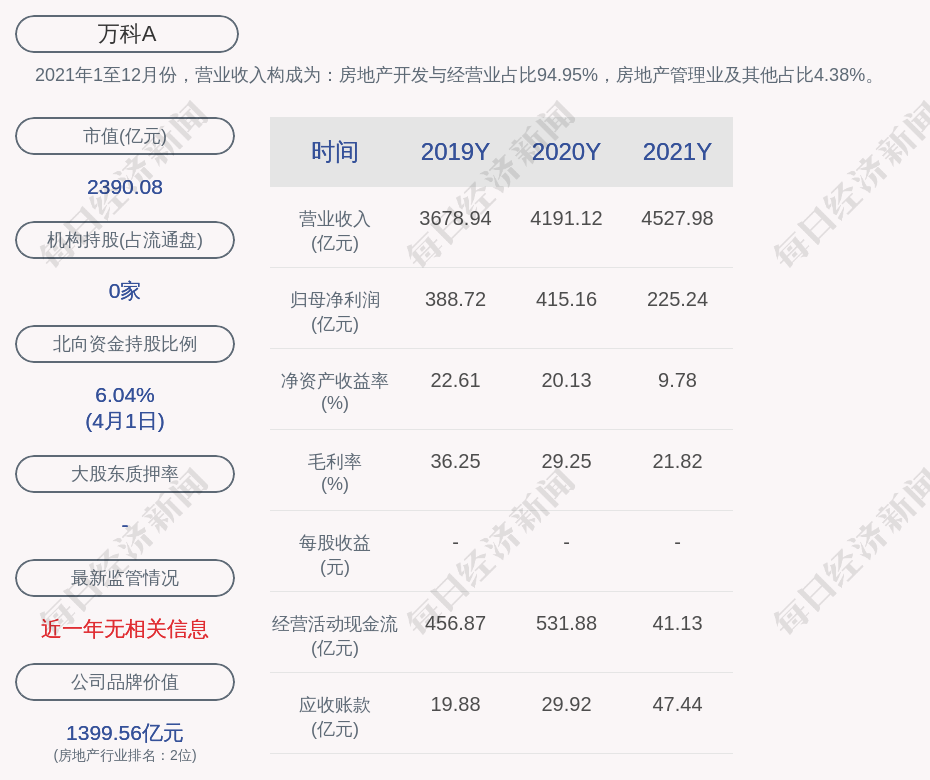The width and height of the screenshot is (930, 780).
Task: Select 2019 revenue 3678.94
Action: point(456,218)
